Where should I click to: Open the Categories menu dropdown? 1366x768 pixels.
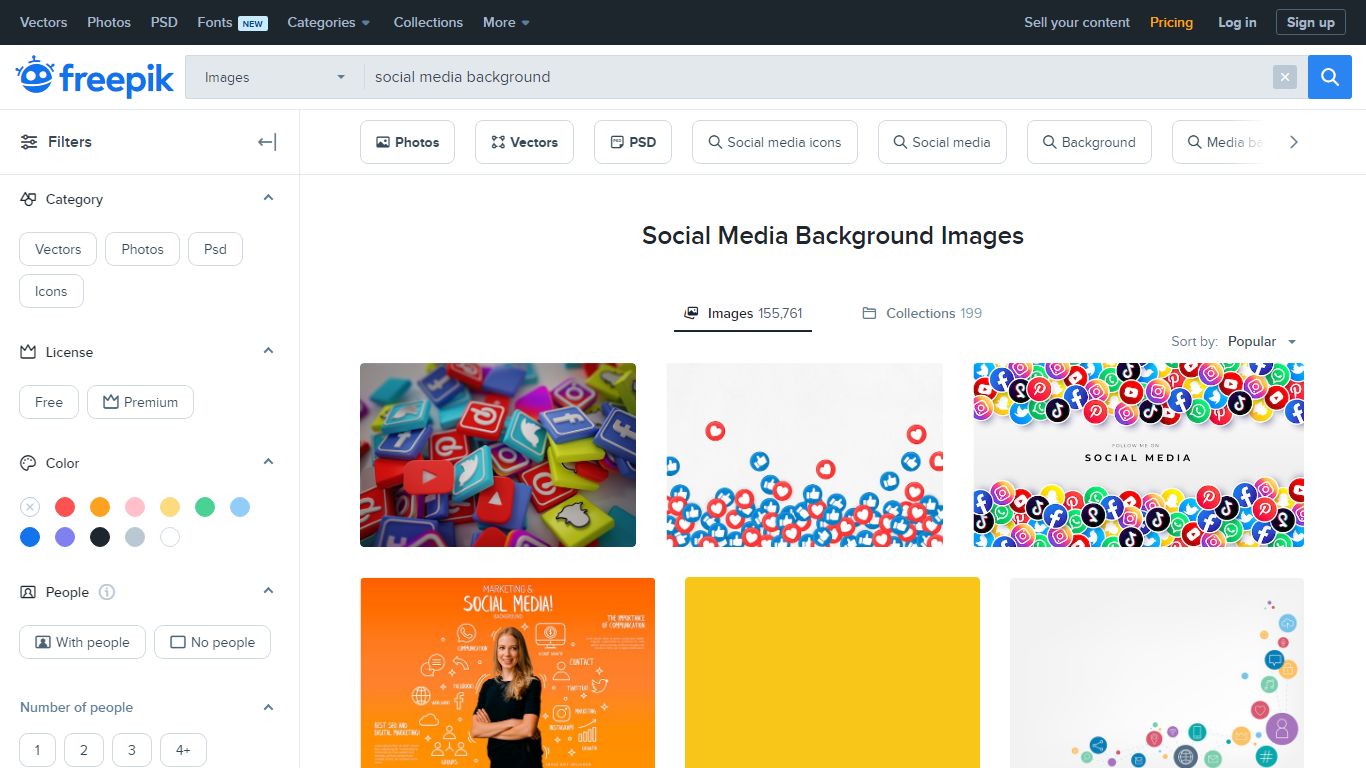point(328,22)
